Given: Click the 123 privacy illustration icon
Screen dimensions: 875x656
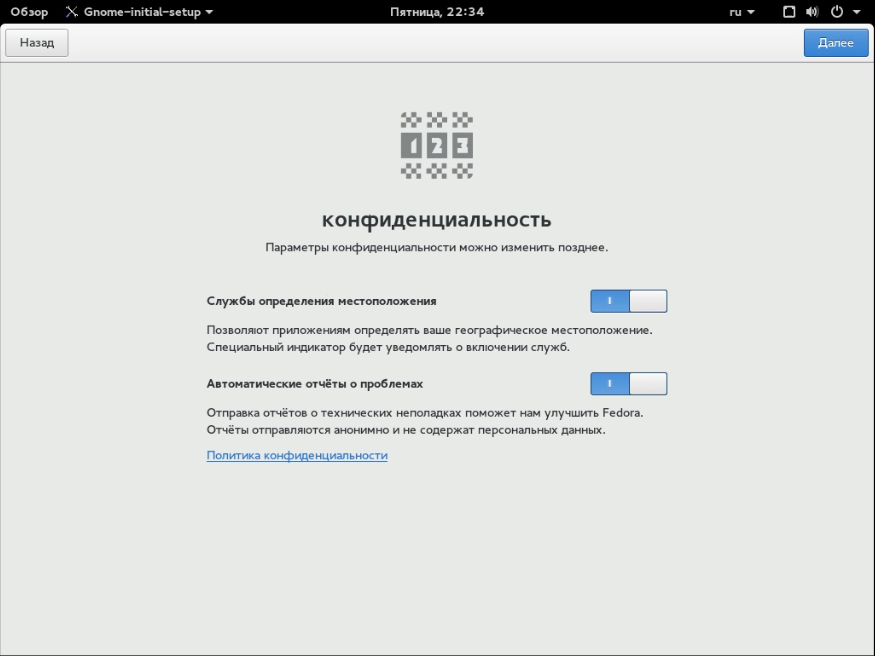Looking at the screenshot, I should click(x=437, y=146).
